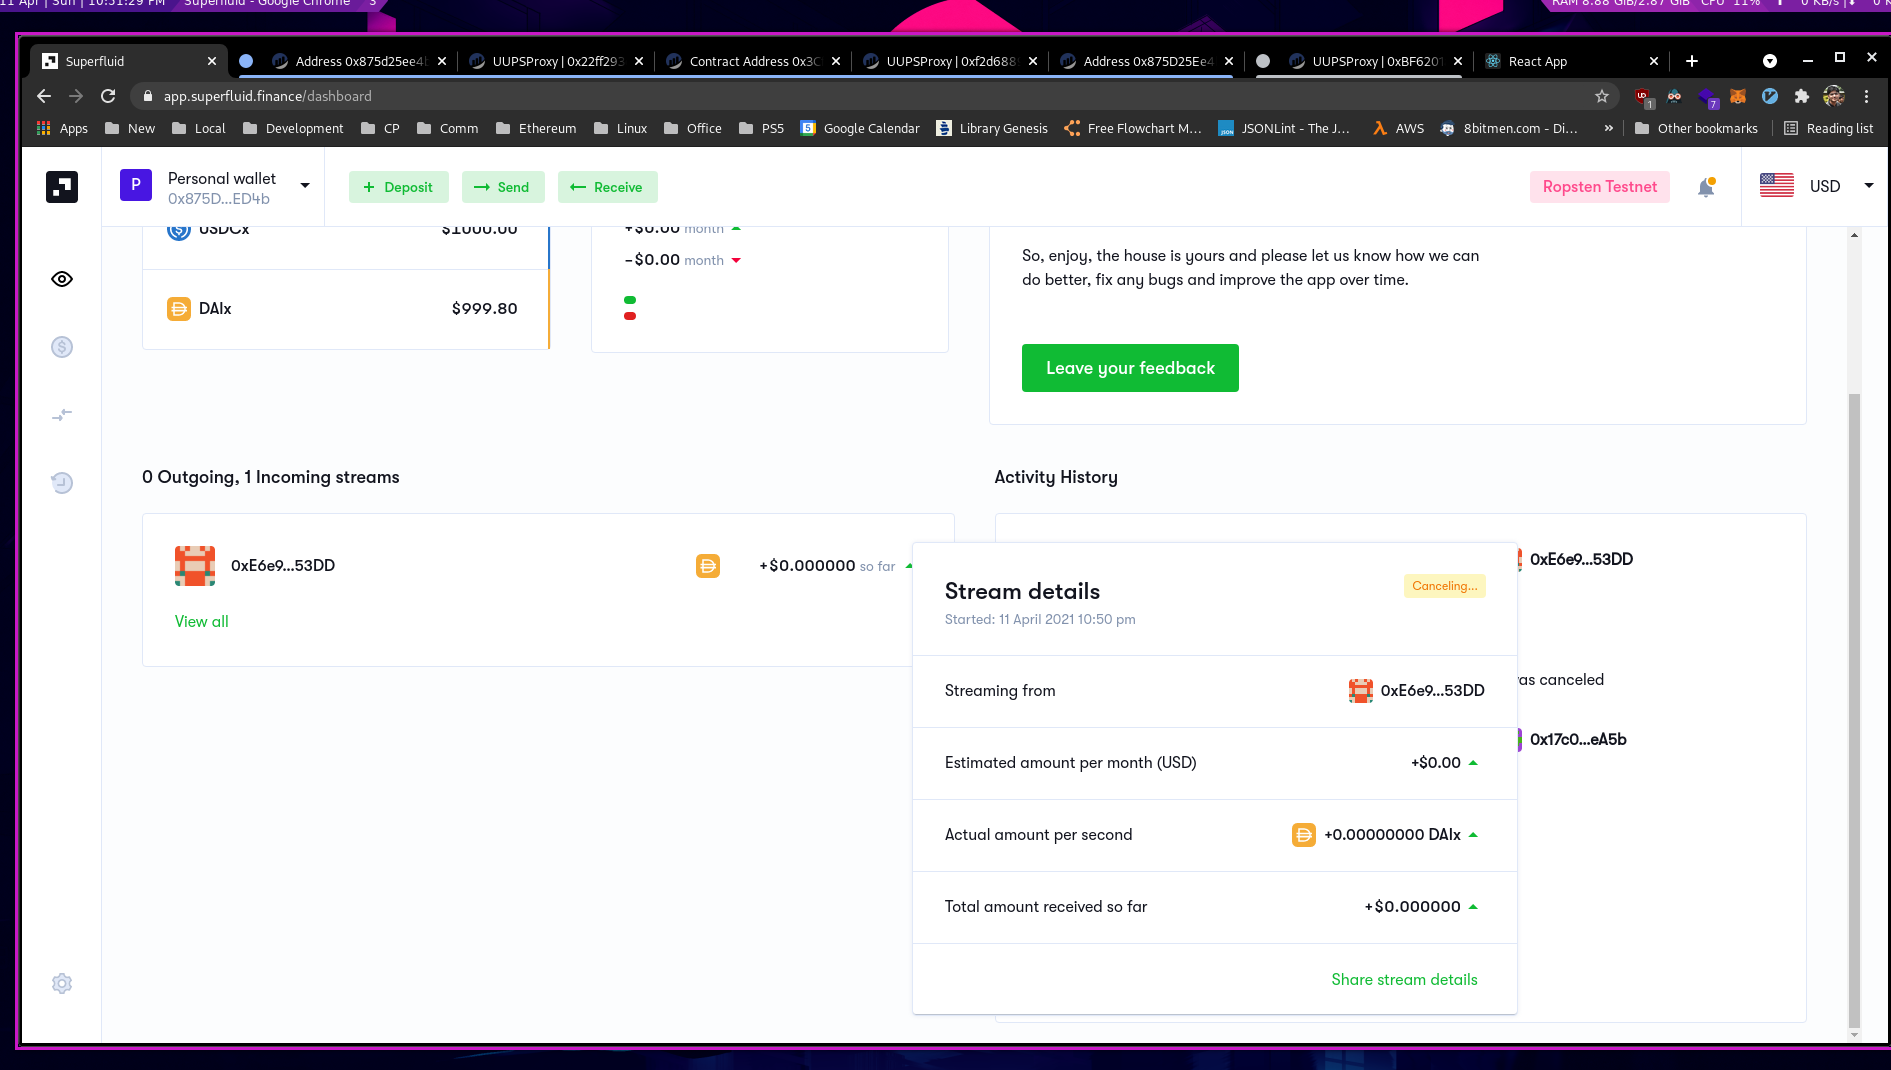1891x1070 pixels.
Task: Open the Ethereum bookmarks folder
Action: coord(536,128)
